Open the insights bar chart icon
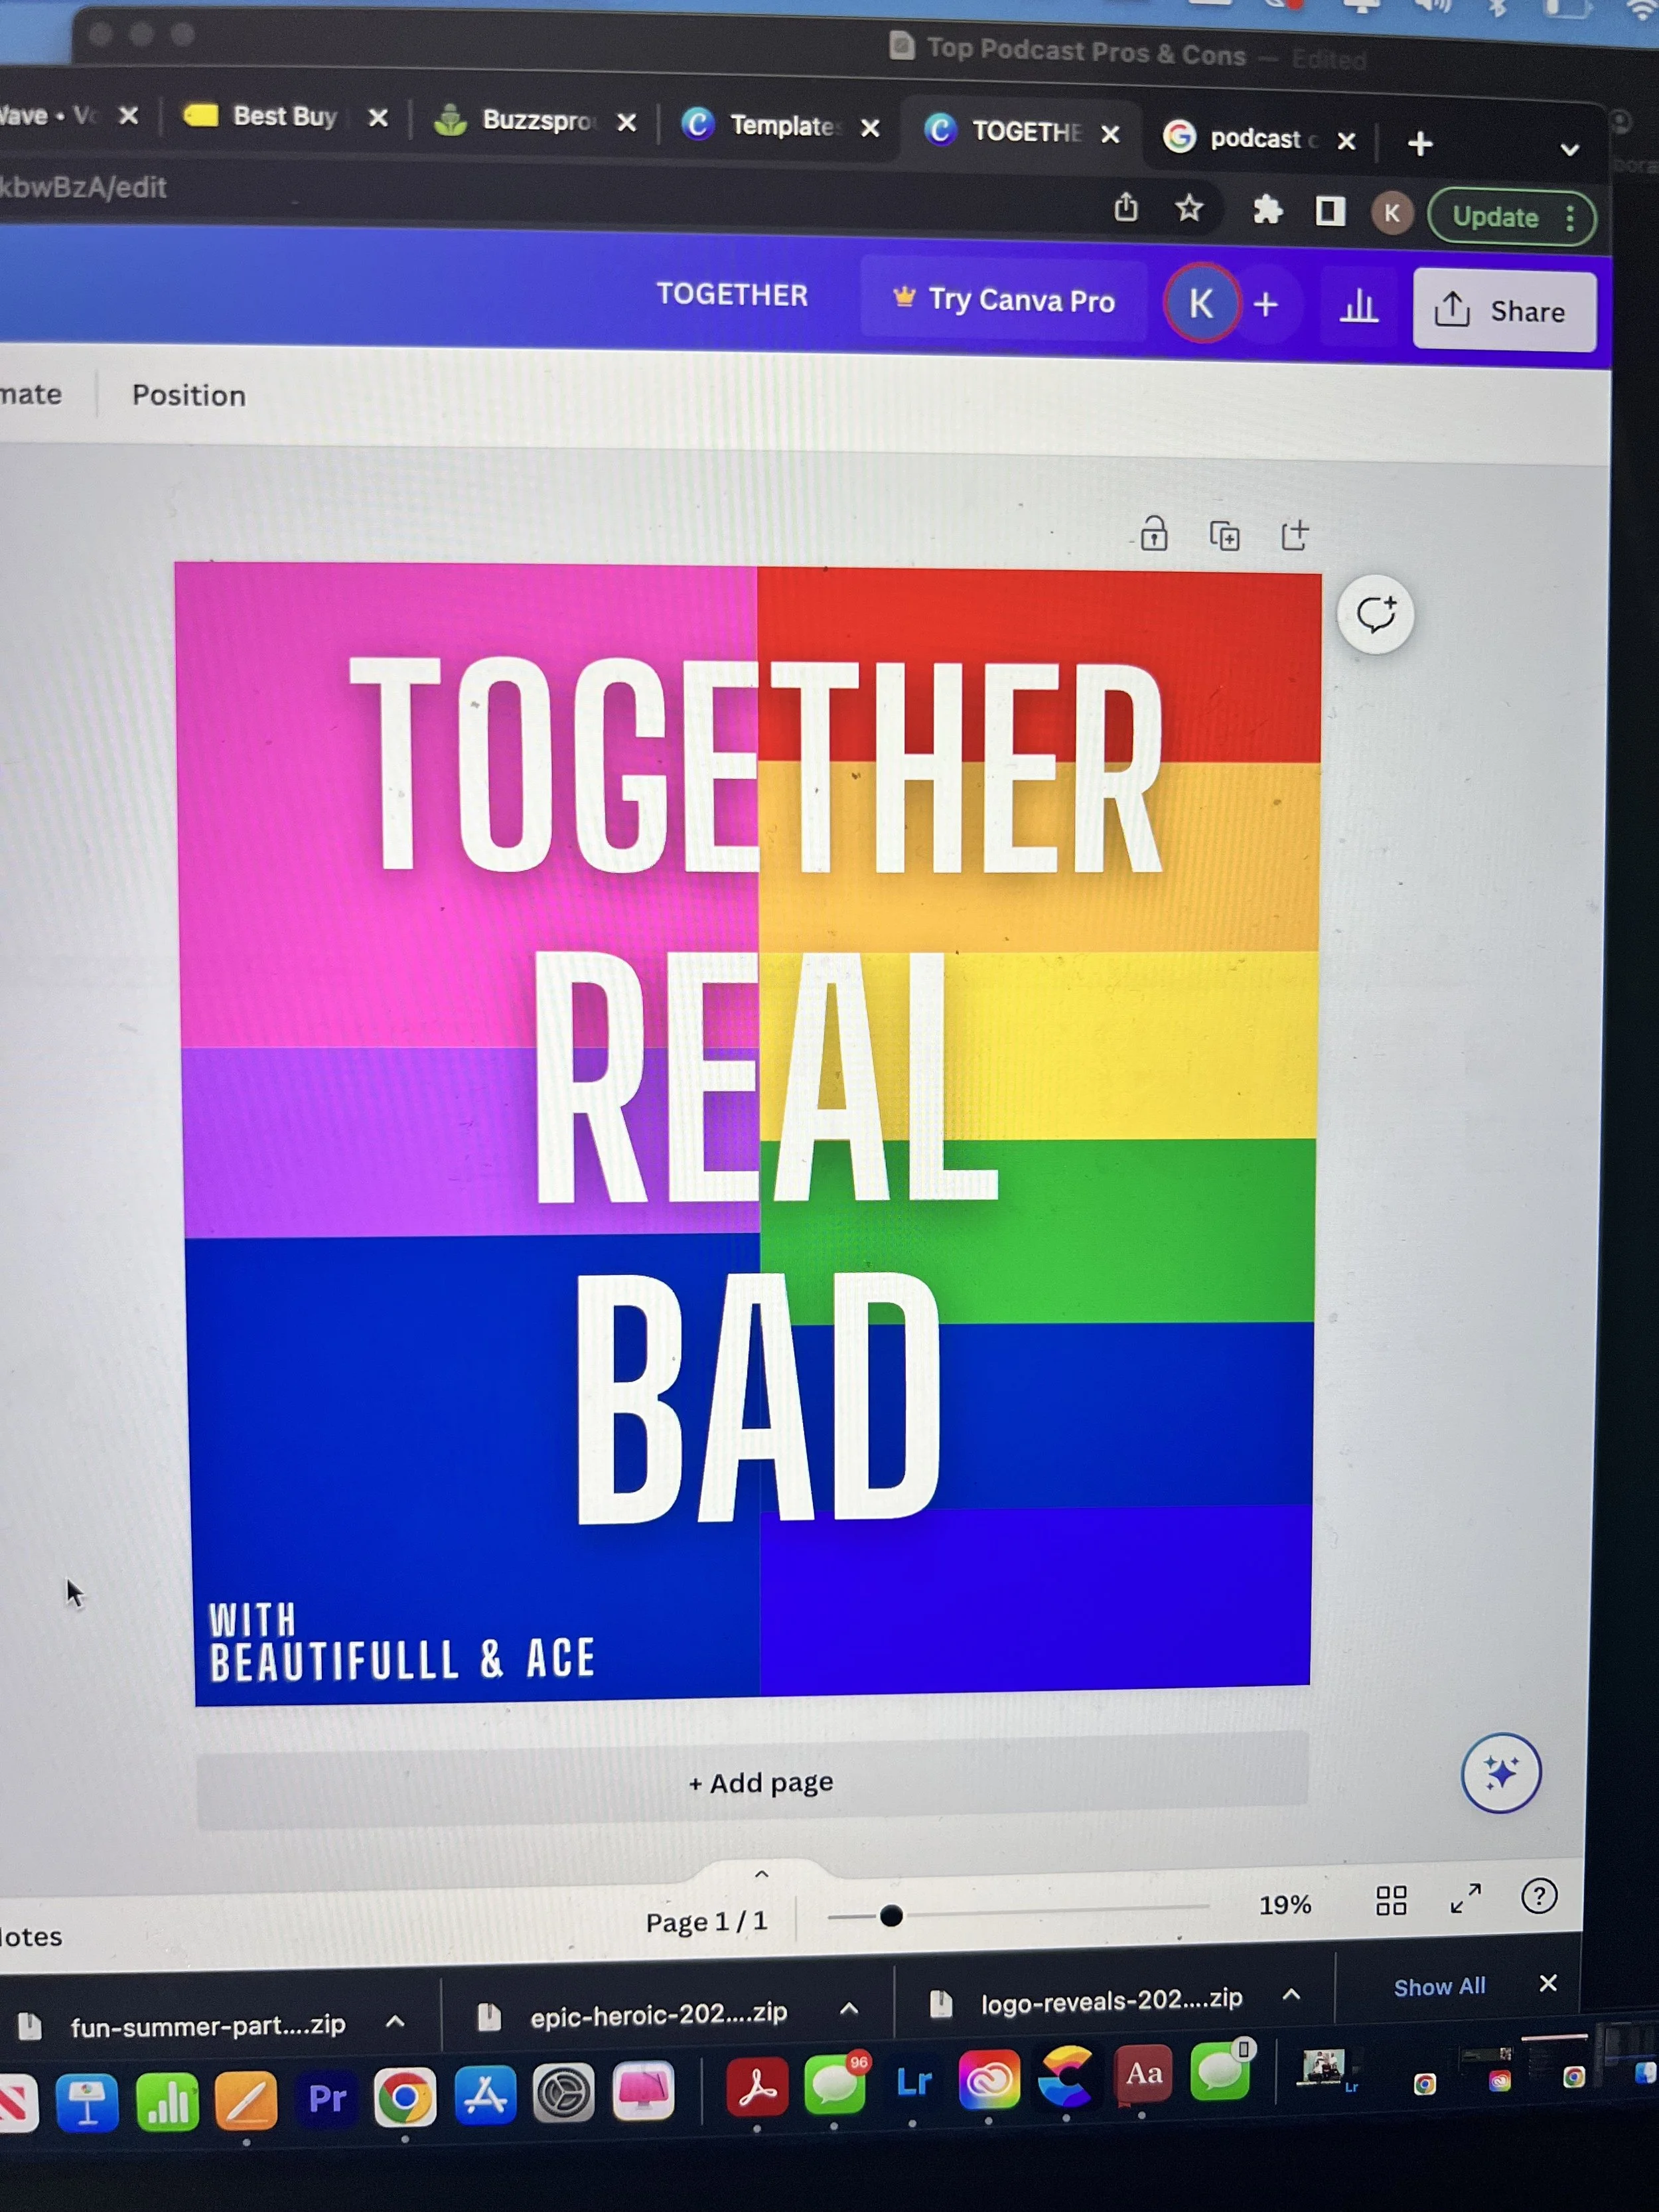The image size is (1659, 2212). coord(1358,306)
